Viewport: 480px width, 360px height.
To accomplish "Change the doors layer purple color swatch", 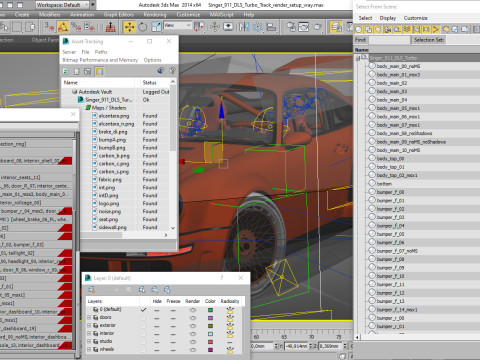I will [x=210, y=318].
